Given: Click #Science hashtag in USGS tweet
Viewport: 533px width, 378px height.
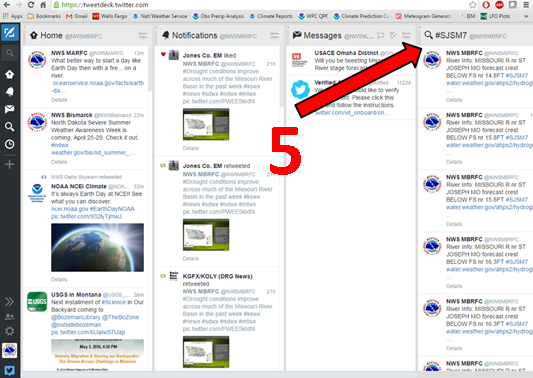Looking at the screenshot, I should [x=114, y=302].
